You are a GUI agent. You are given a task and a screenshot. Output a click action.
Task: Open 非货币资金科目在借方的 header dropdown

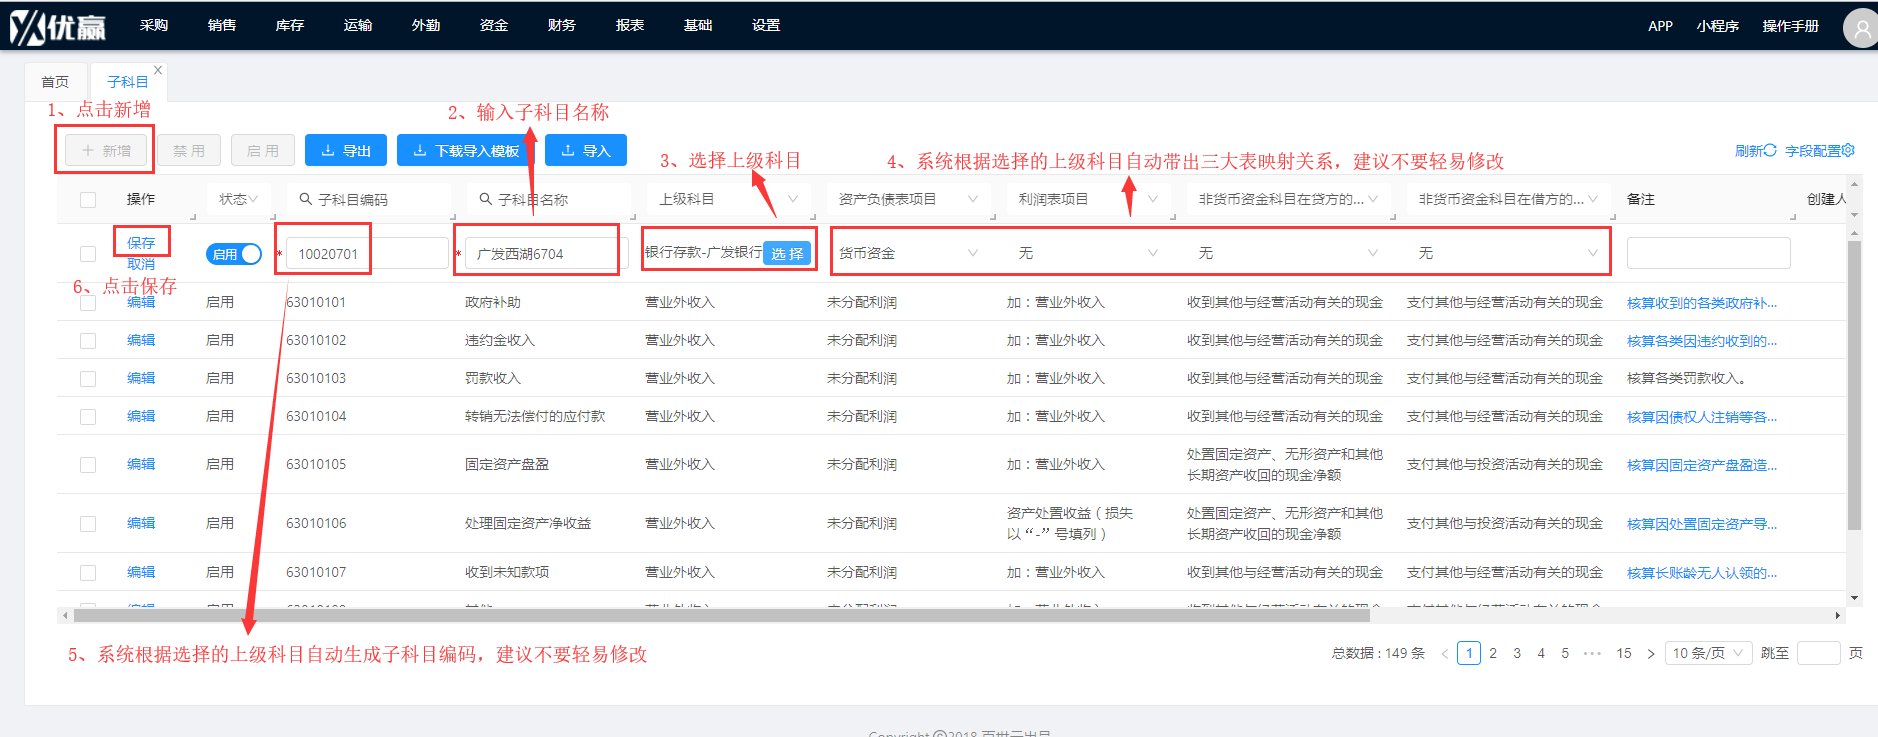tap(1508, 199)
